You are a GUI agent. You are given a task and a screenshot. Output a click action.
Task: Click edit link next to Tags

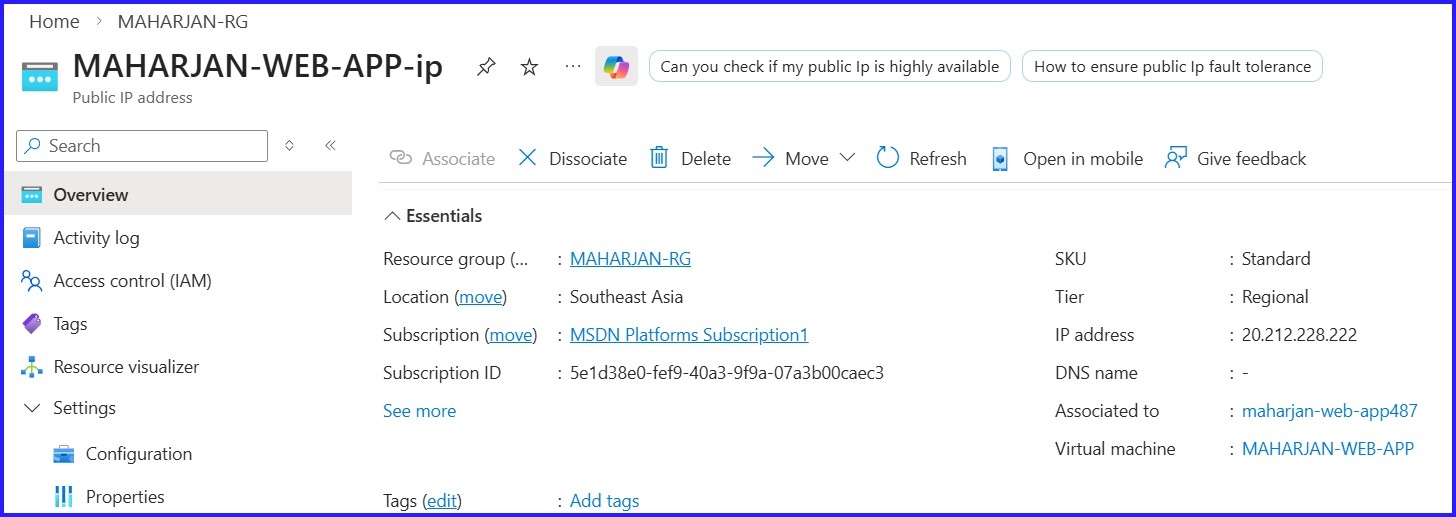(x=444, y=501)
